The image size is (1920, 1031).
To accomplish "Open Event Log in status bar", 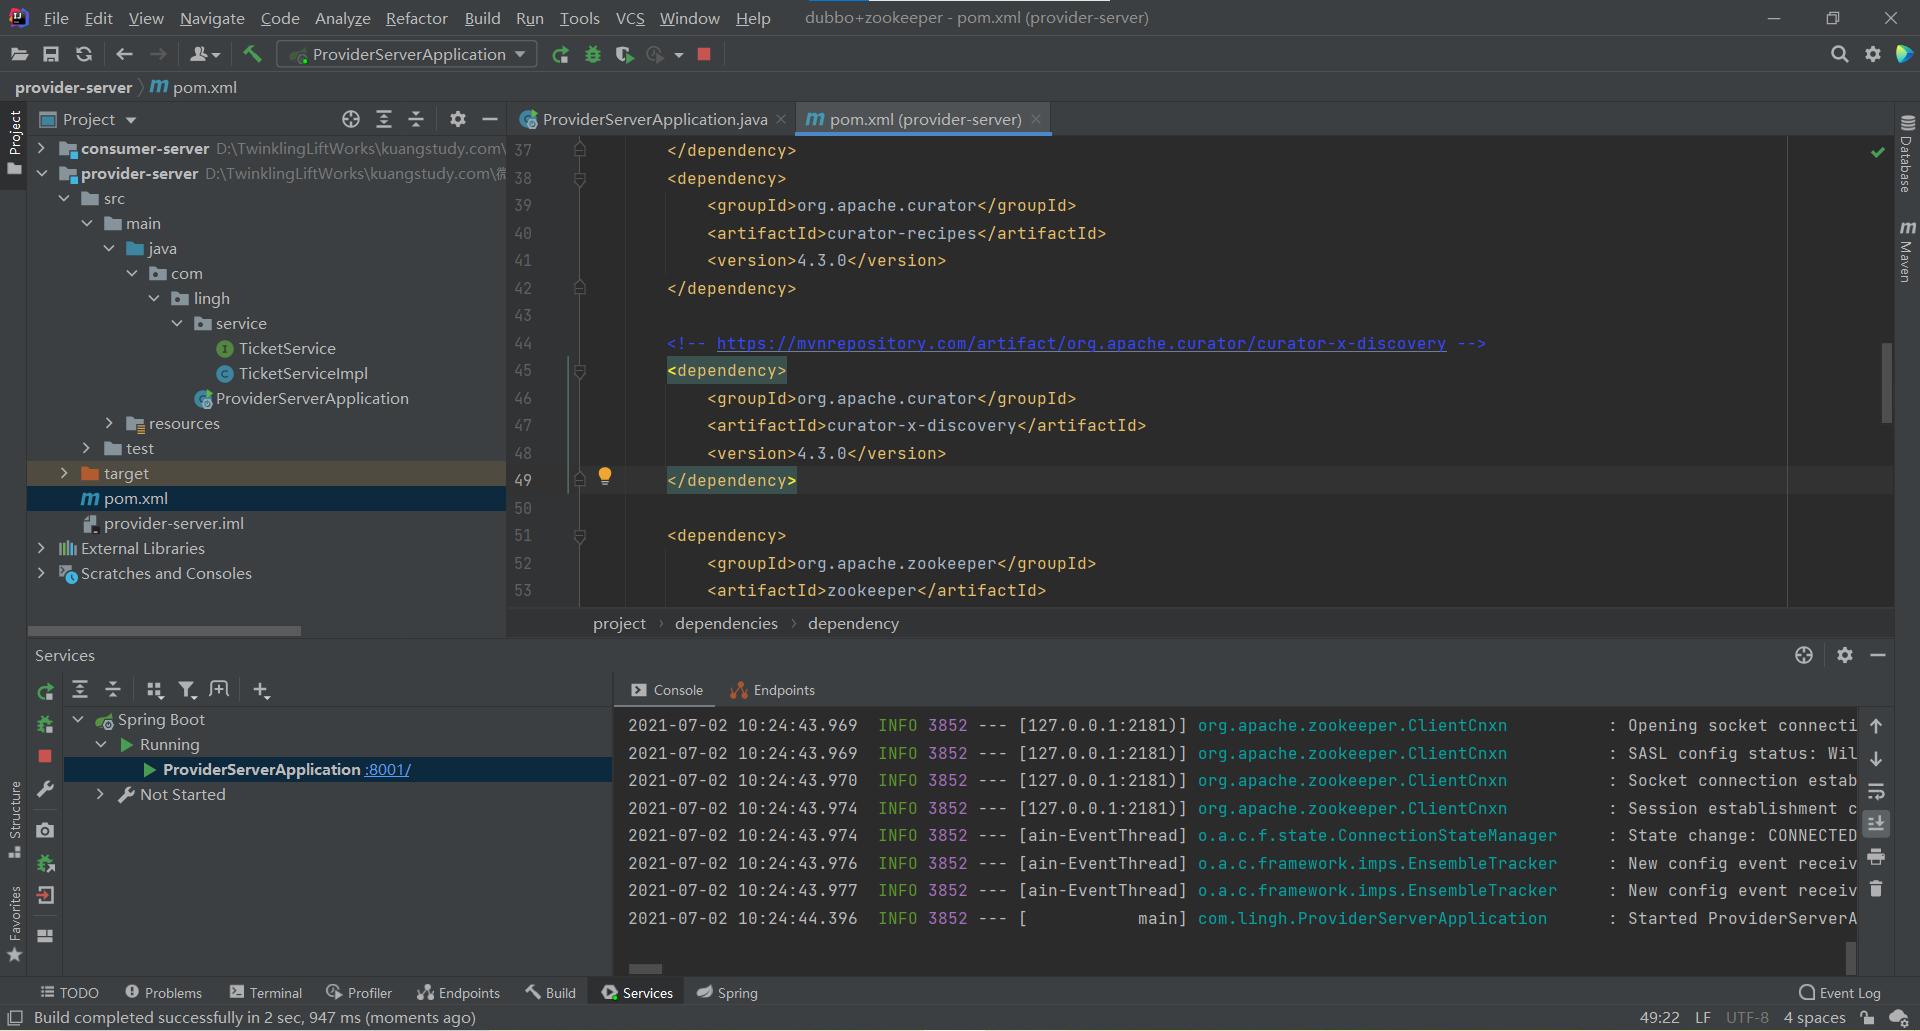I will [x=1840, y=992].
